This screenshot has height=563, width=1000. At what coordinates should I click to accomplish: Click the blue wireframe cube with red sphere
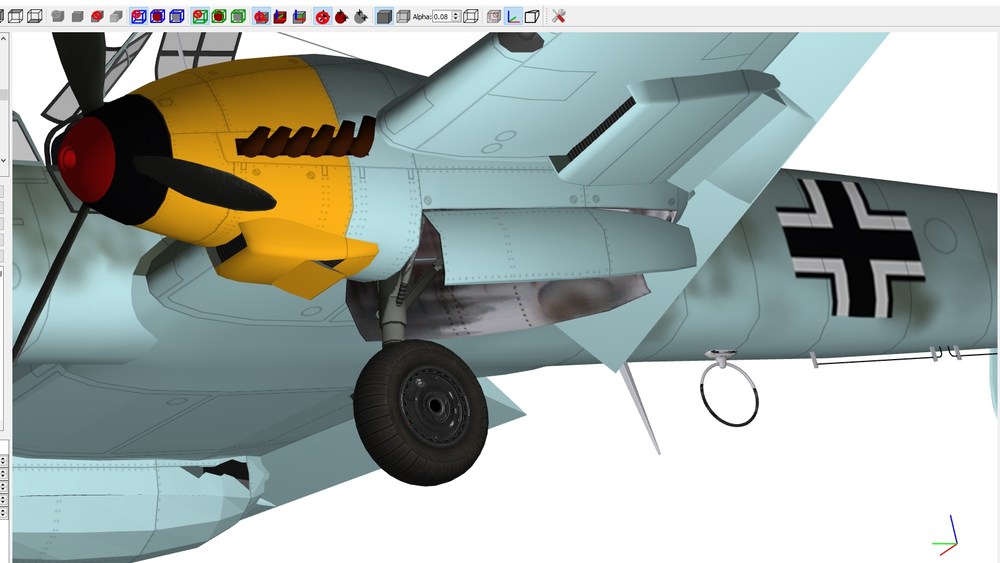(x=158, y=17)
